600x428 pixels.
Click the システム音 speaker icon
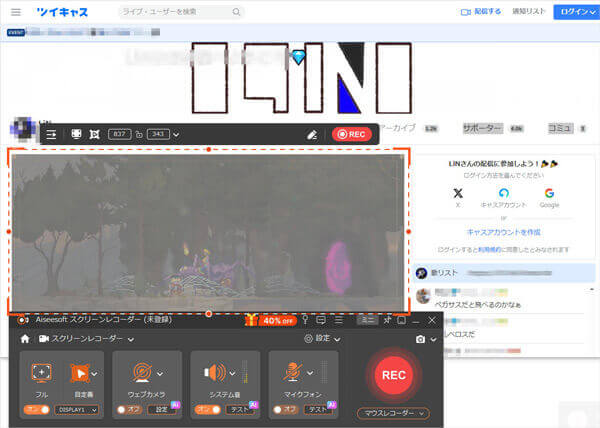pos(215,372)
